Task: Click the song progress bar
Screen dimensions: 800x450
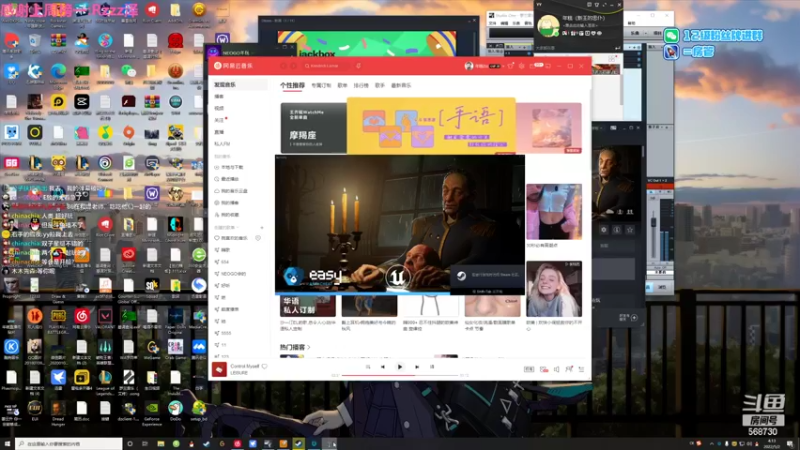Action: pos(399,376)
